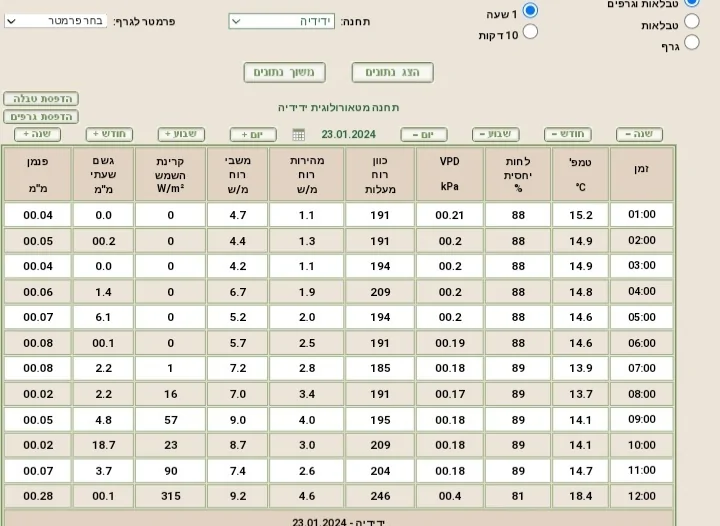
Task: Choose the טבלאות display option
Action: pyautogui.click(x=691, y=23)
